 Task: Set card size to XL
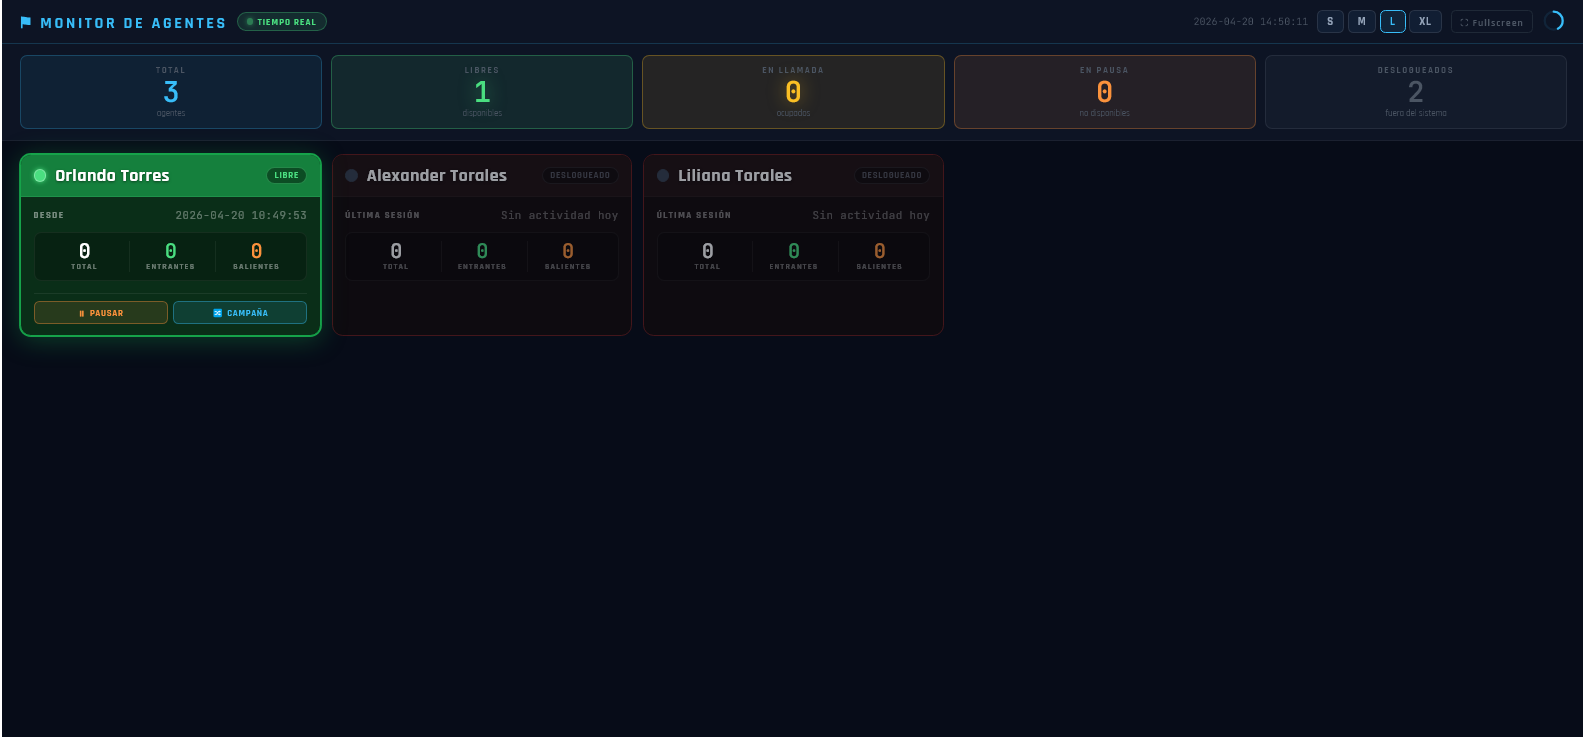point(1425,22)
